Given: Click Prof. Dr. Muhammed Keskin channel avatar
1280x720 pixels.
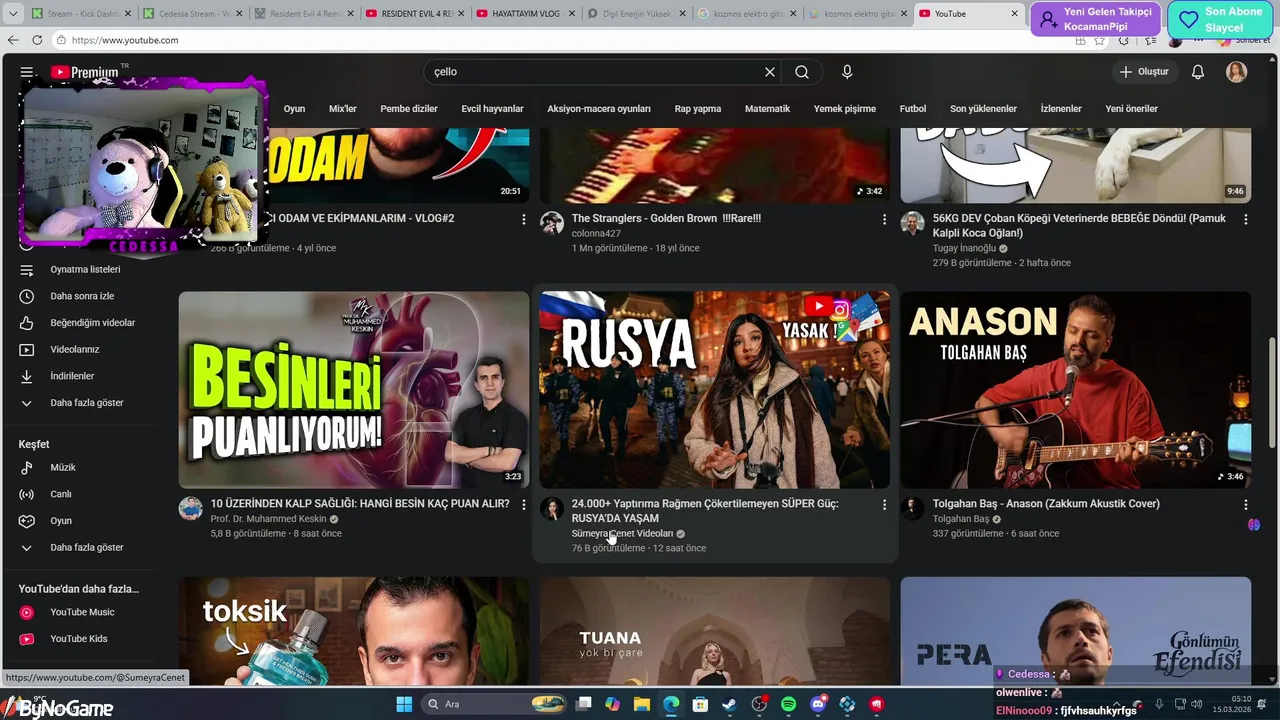Looking at the screenshot, I should pos(190,509).
